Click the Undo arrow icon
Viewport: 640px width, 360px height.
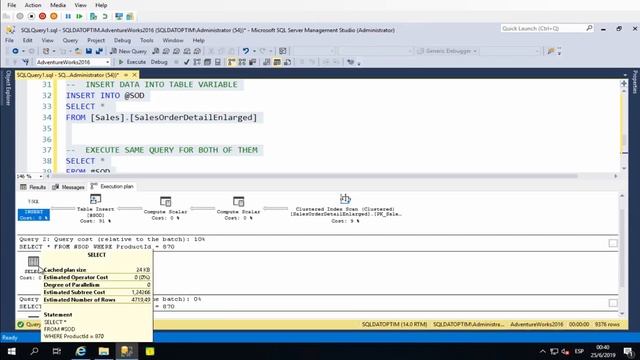246,51
